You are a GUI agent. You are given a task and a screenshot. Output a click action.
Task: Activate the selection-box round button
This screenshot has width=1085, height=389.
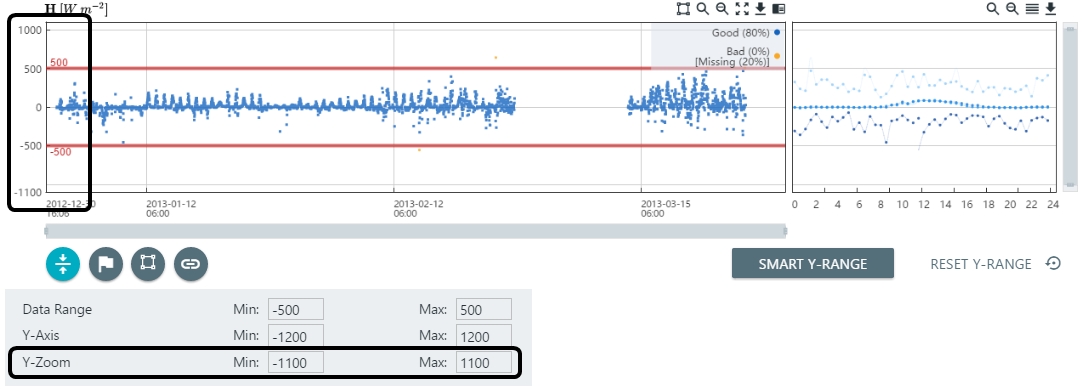[x=147, y=264]
